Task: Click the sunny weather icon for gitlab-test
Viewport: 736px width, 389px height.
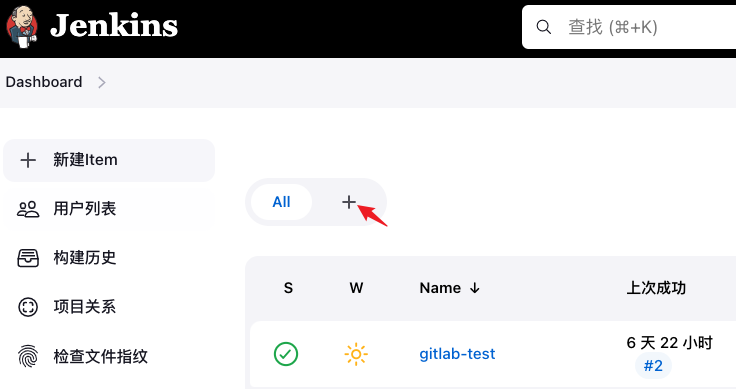Action: click(356, 354)
